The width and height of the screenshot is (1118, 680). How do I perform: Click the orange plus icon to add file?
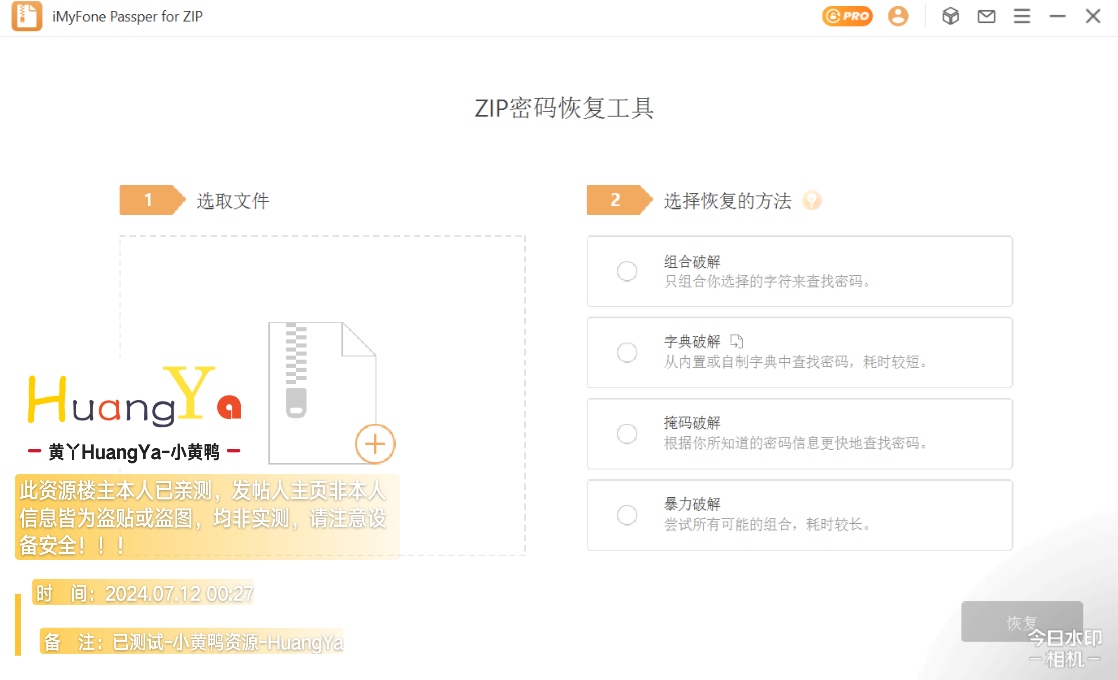375,443
